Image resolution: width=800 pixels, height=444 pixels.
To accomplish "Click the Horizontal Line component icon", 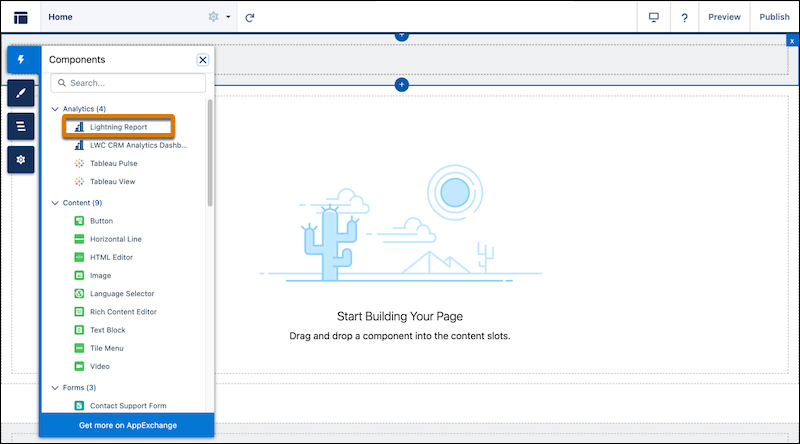I will click(79, 239).
